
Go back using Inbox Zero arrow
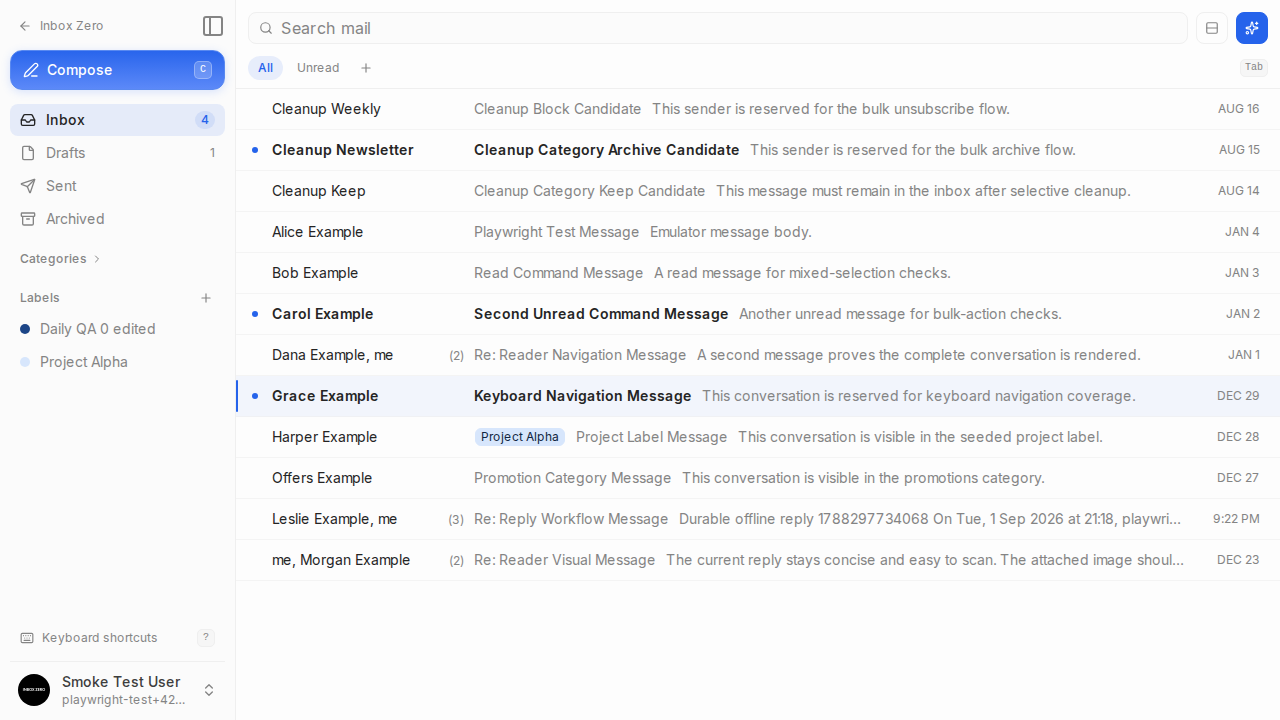click(x=61, y=26)
